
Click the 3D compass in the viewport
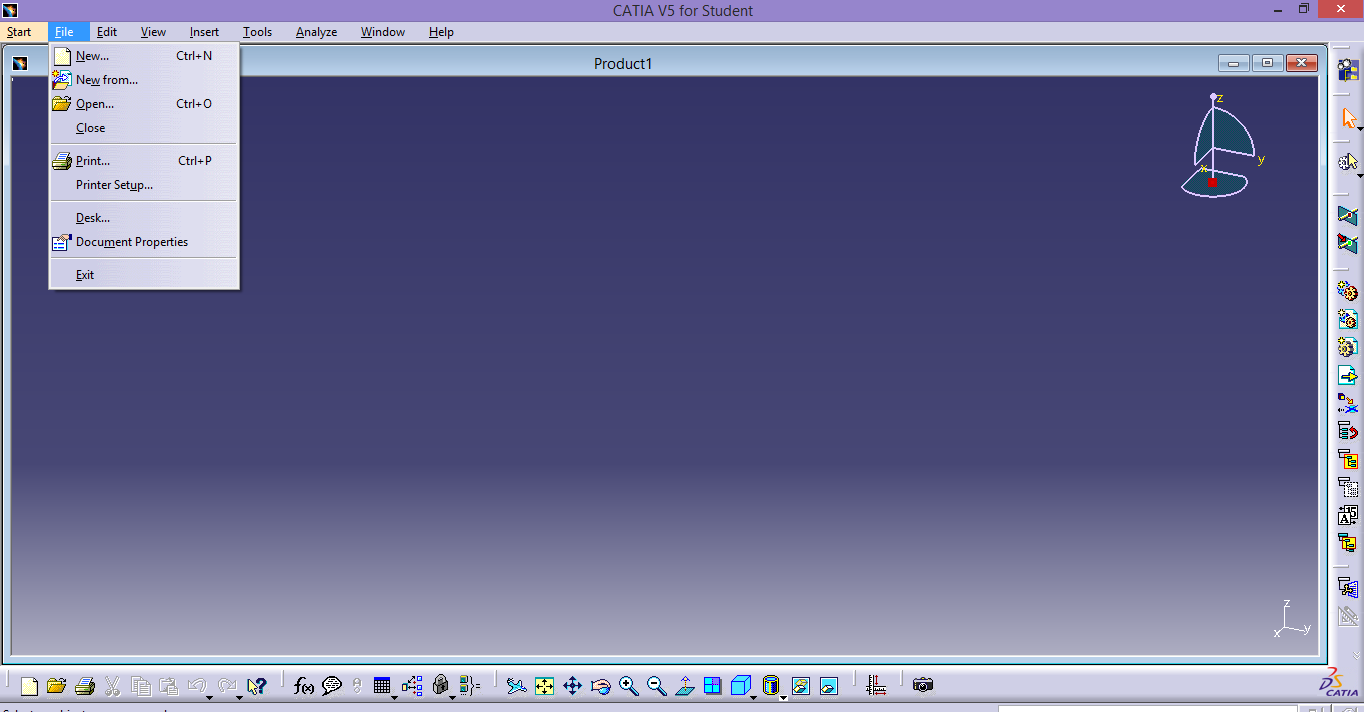[1222, 146]
